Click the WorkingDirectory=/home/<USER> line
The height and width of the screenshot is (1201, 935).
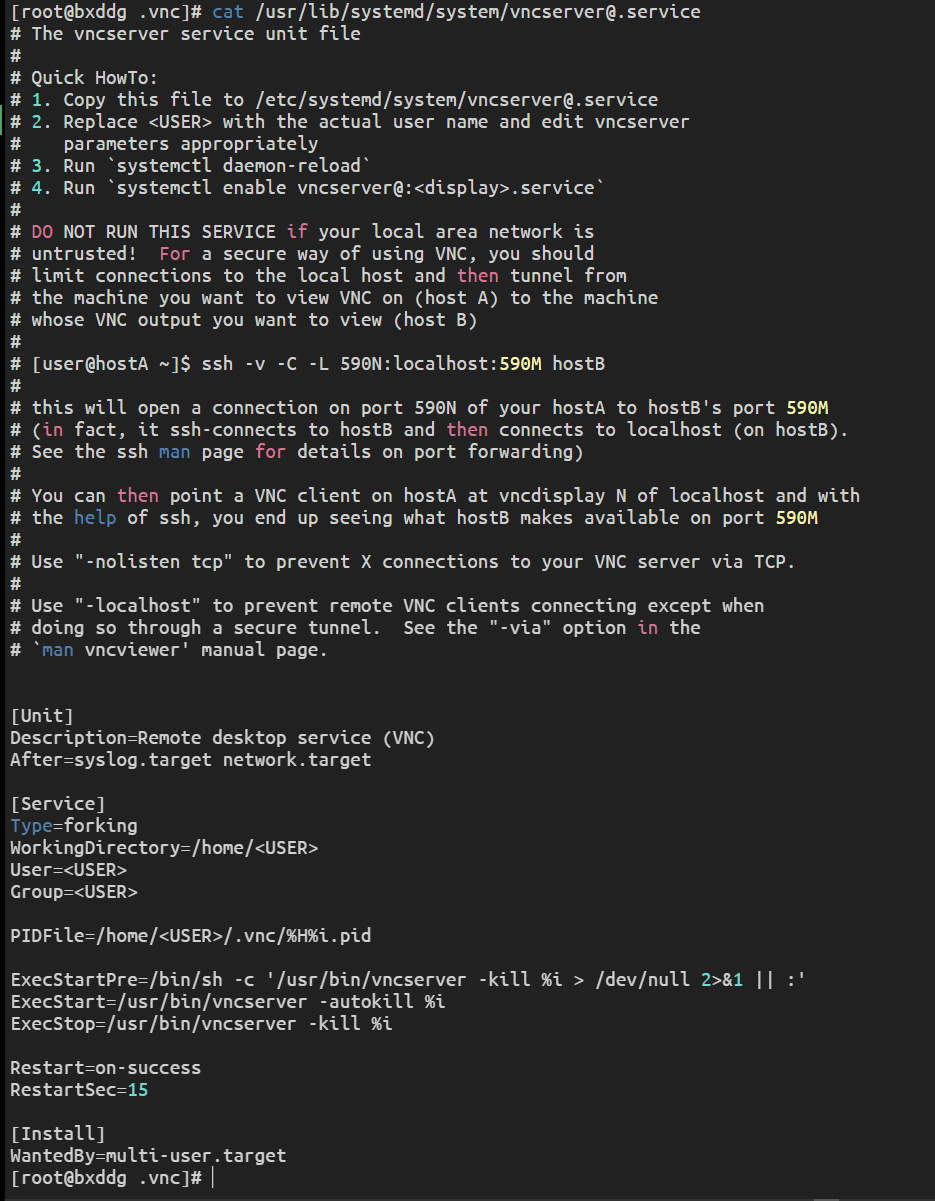click(x=164, y=848)
